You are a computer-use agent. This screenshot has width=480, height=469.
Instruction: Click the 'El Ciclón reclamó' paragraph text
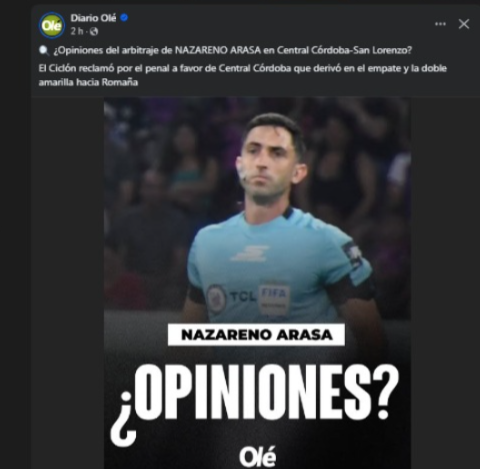(x=242, y=75)
